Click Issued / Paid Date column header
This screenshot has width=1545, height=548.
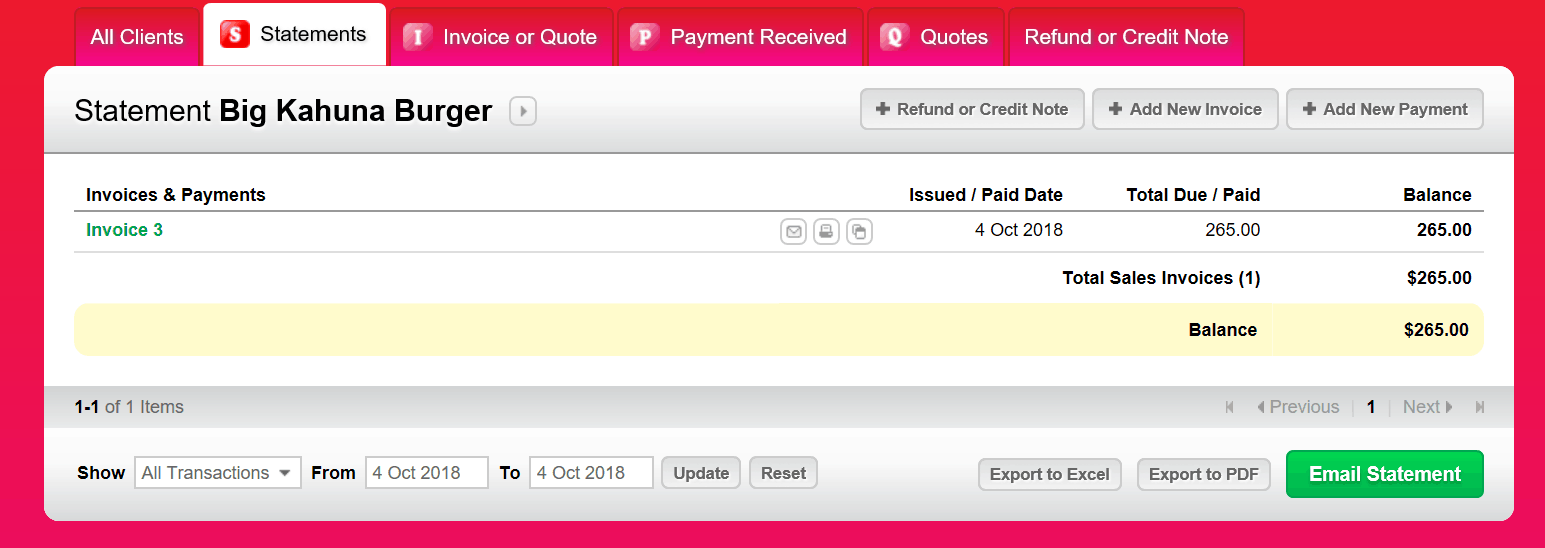point(986,195)
